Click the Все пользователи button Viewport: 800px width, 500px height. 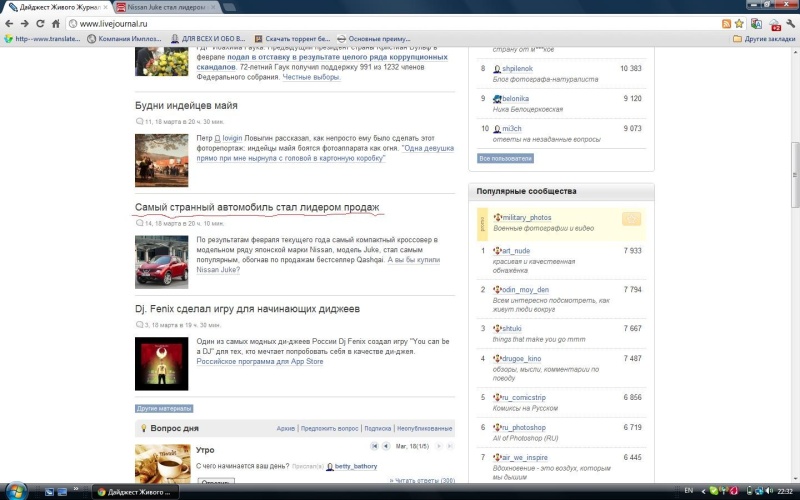[505, 159]
